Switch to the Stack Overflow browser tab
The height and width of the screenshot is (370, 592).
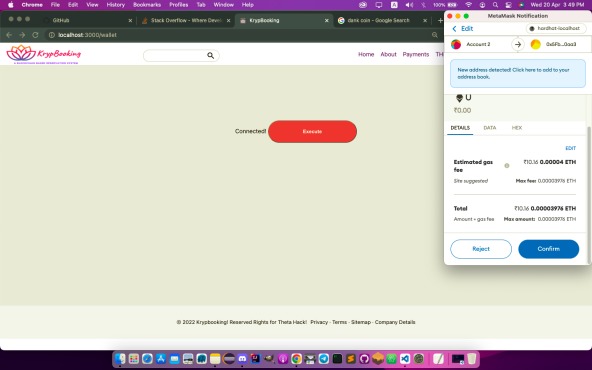(x=186, y=20)
